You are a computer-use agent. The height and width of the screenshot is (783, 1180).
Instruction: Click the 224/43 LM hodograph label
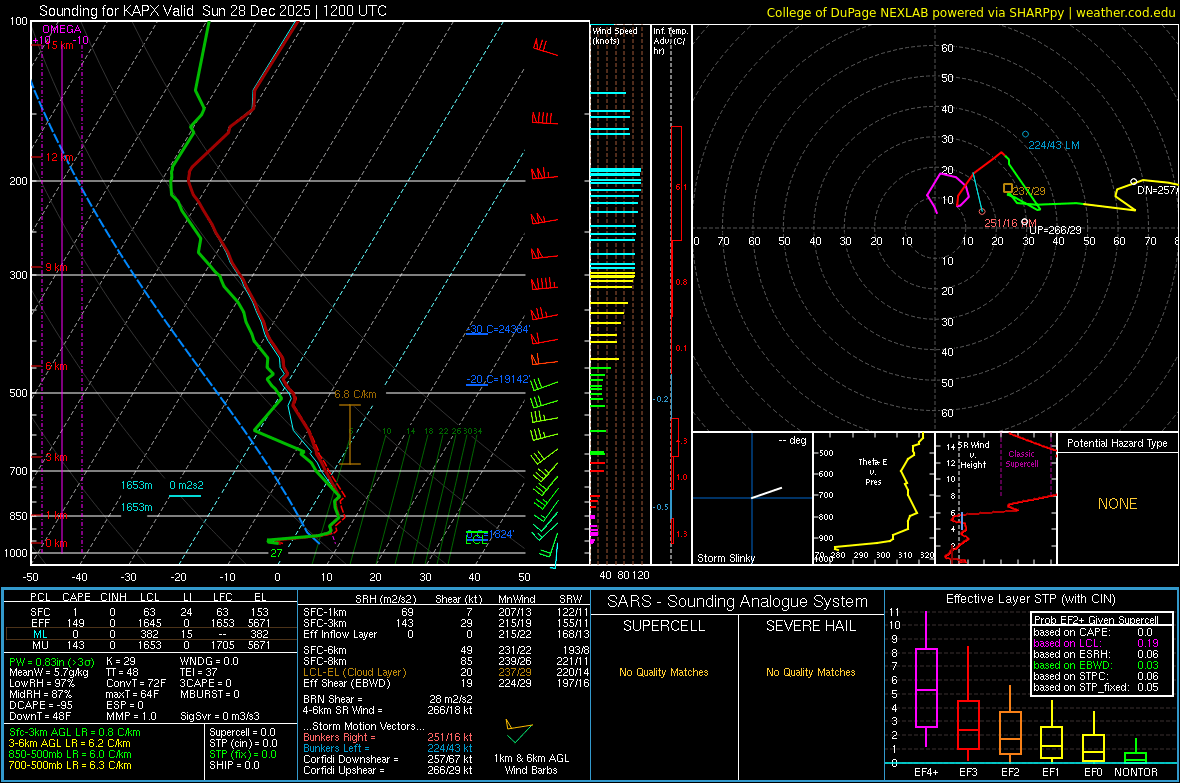(1054, 145)
